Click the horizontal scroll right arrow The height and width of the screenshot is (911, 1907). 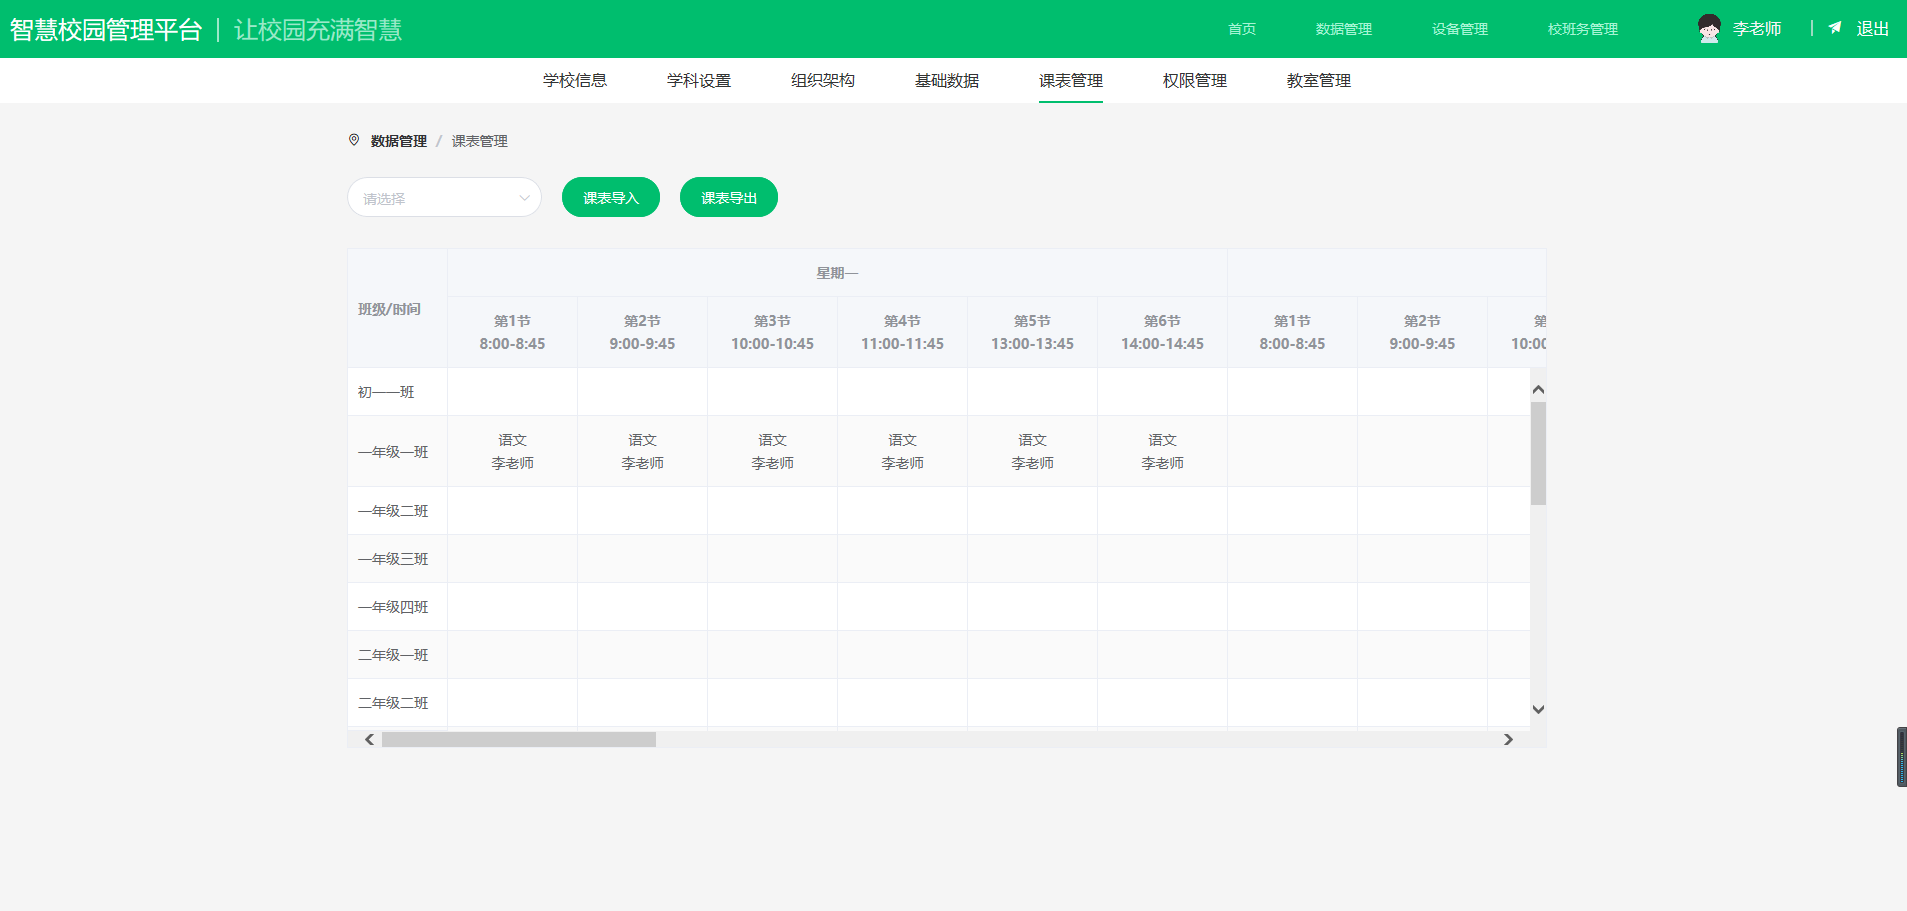tap(1508, 740)
